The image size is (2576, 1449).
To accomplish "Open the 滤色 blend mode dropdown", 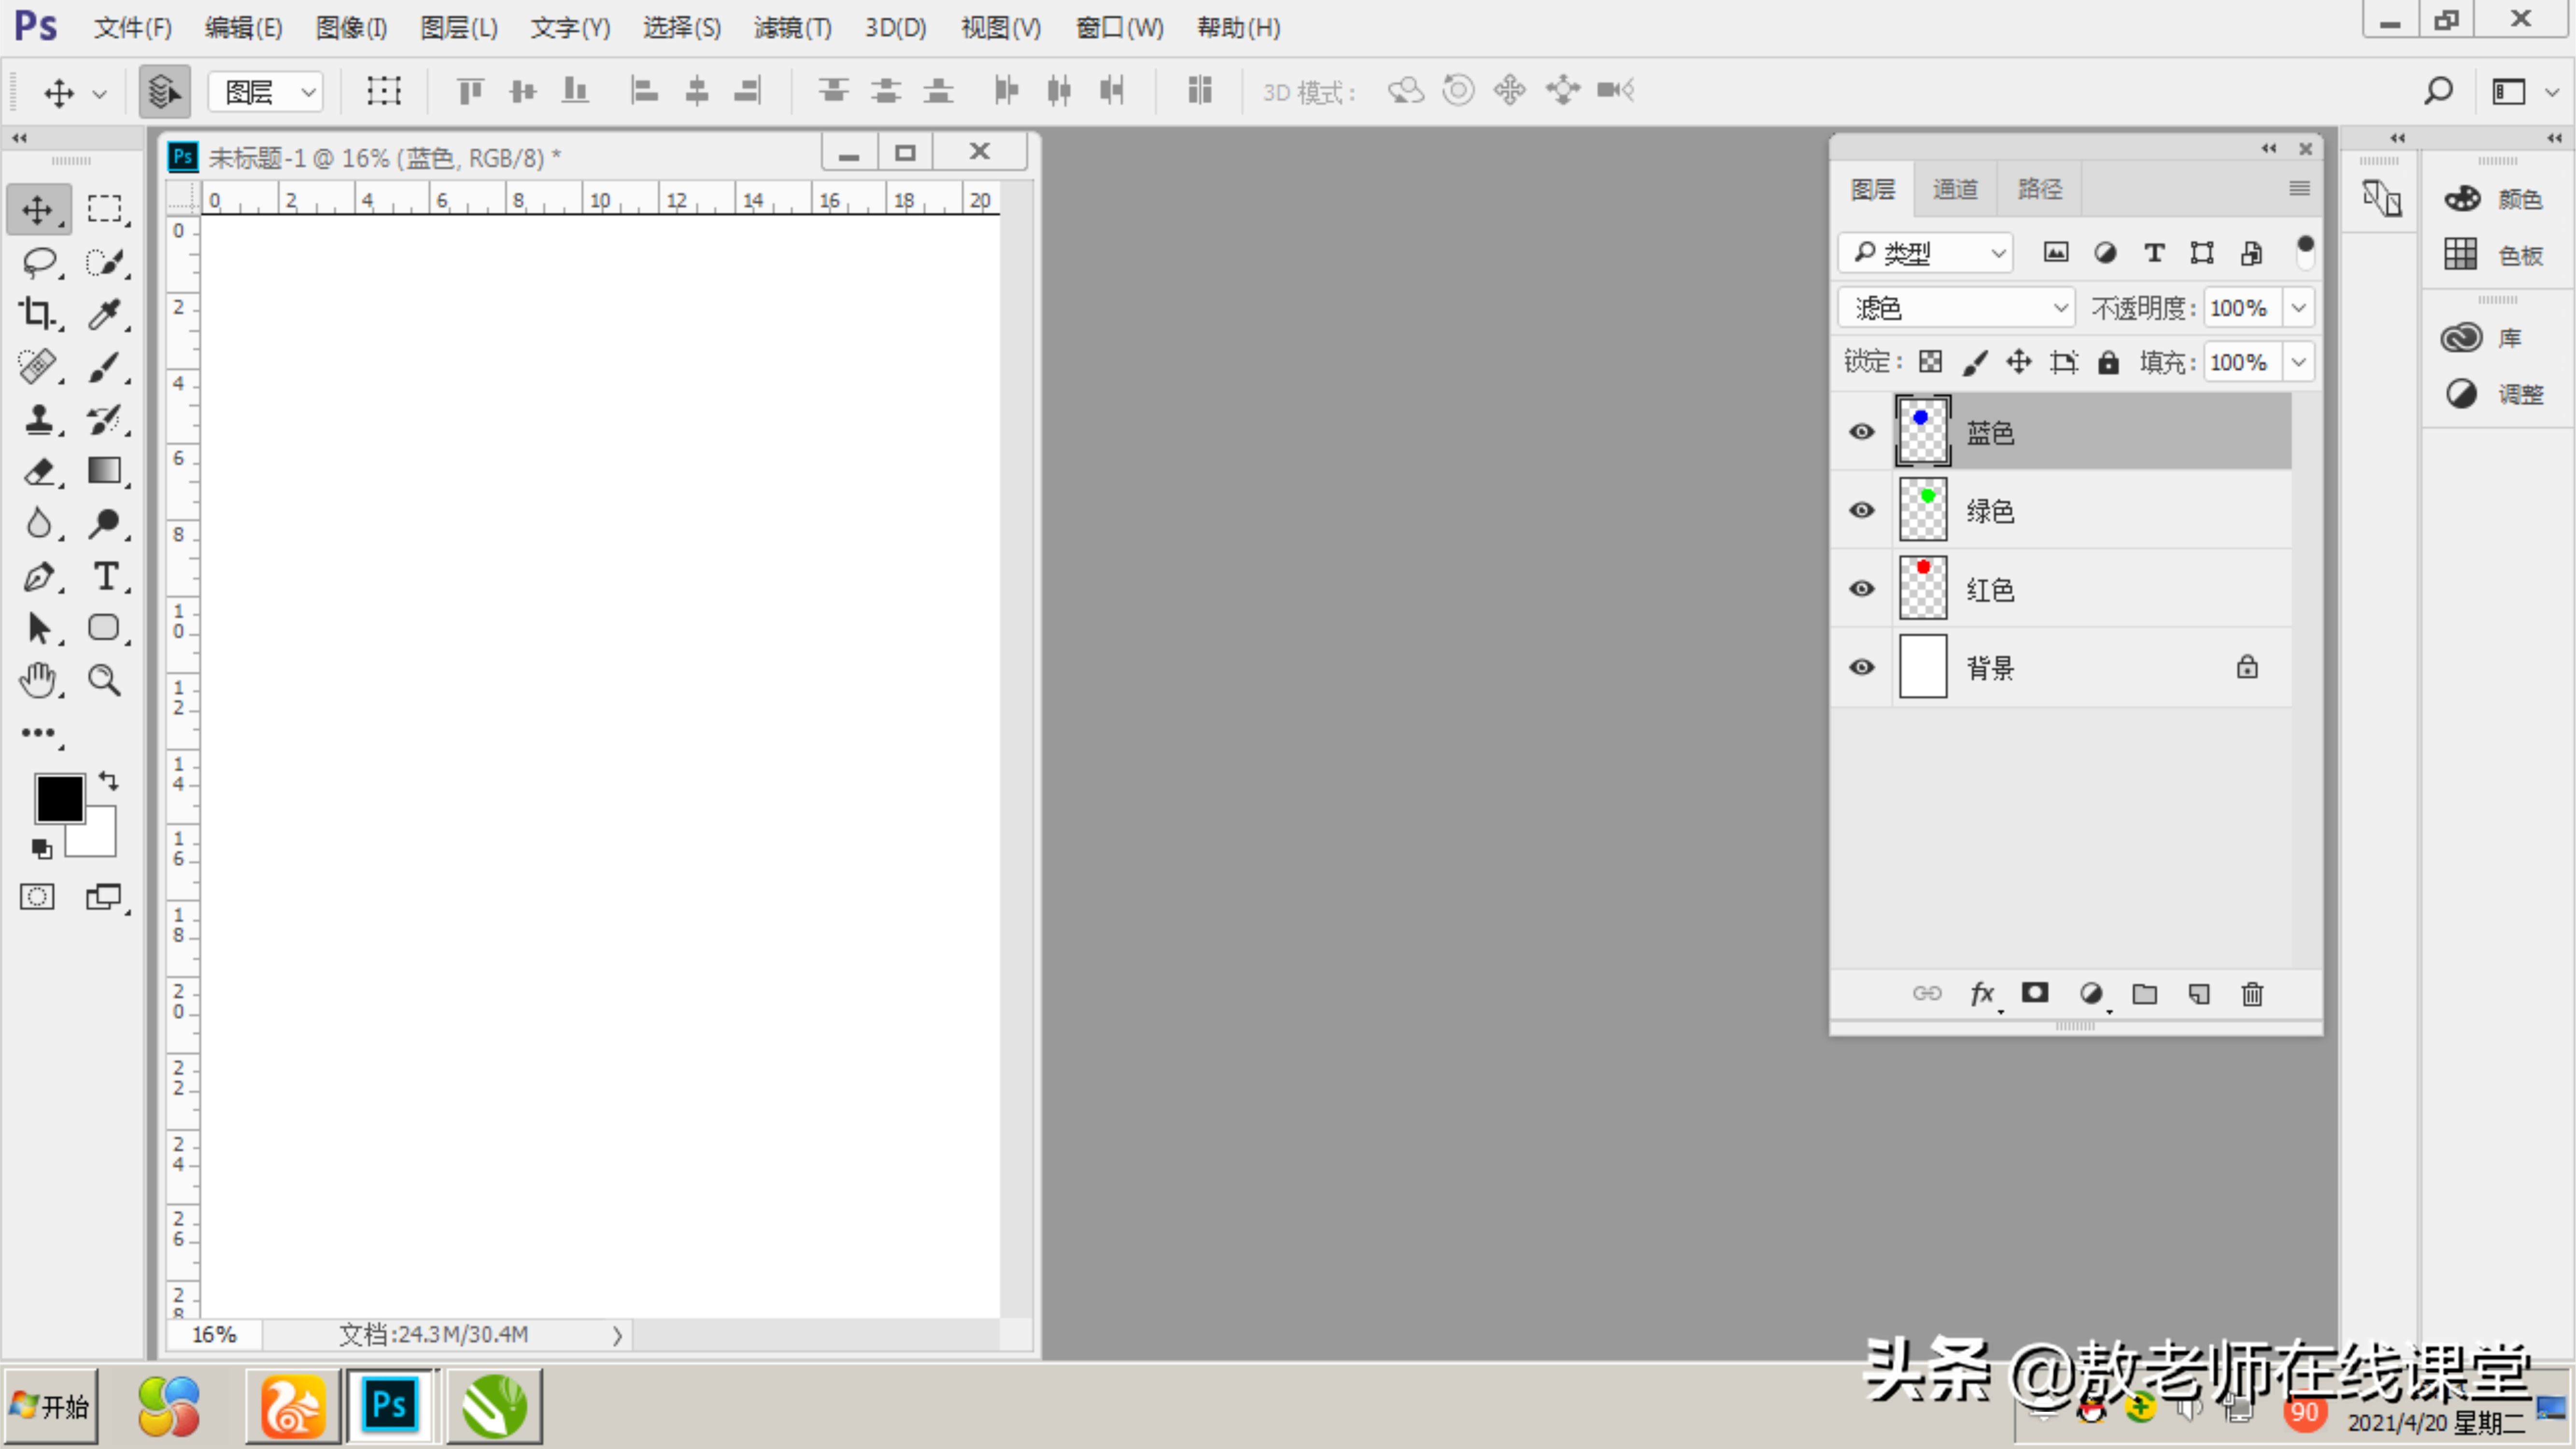I will 1956,308.
